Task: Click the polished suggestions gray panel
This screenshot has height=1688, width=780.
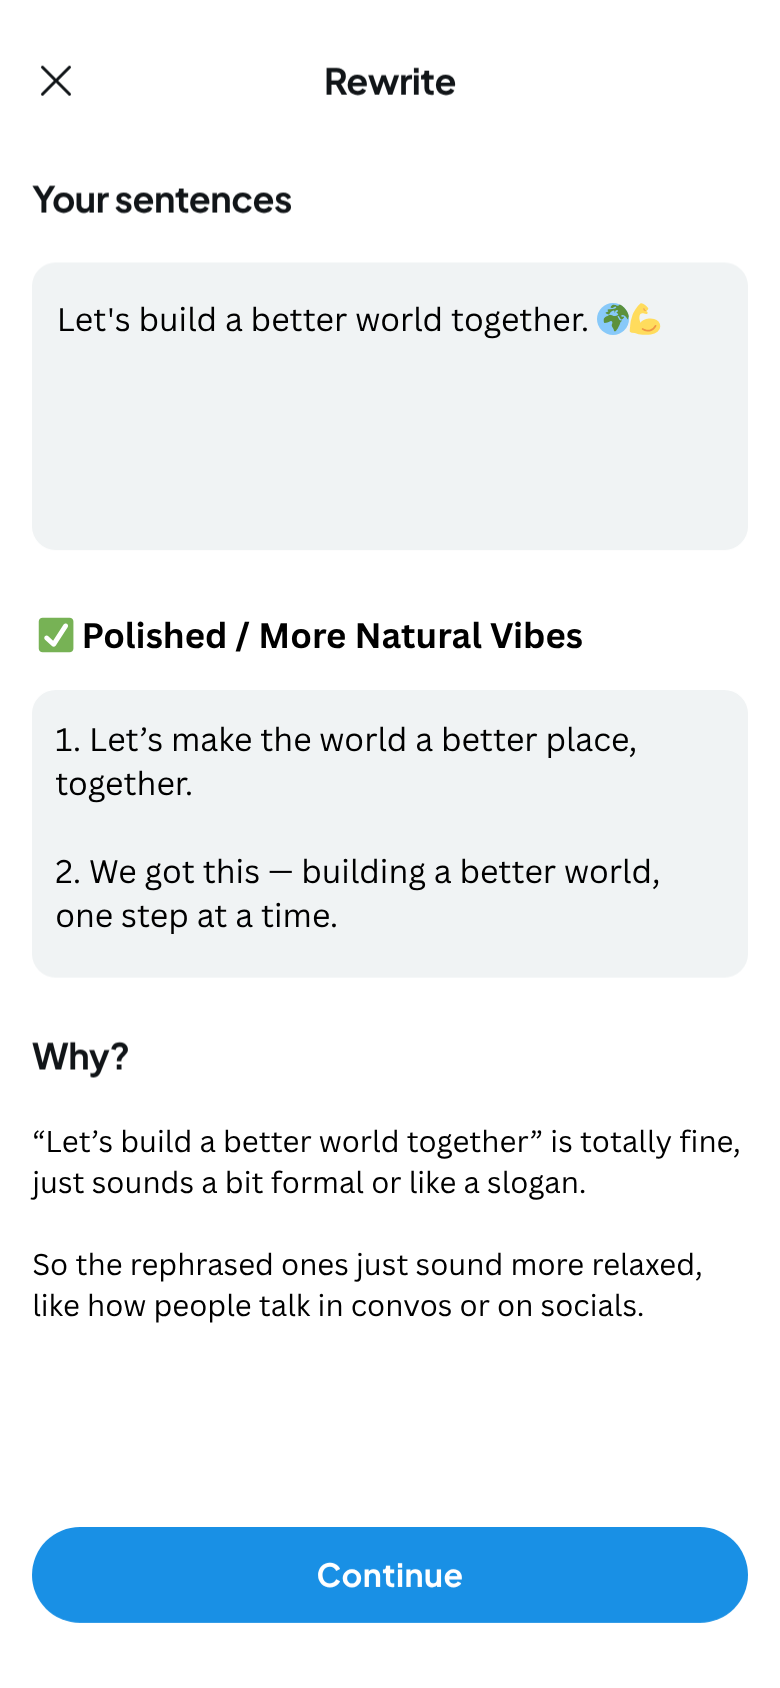Action: click(390, 834)
